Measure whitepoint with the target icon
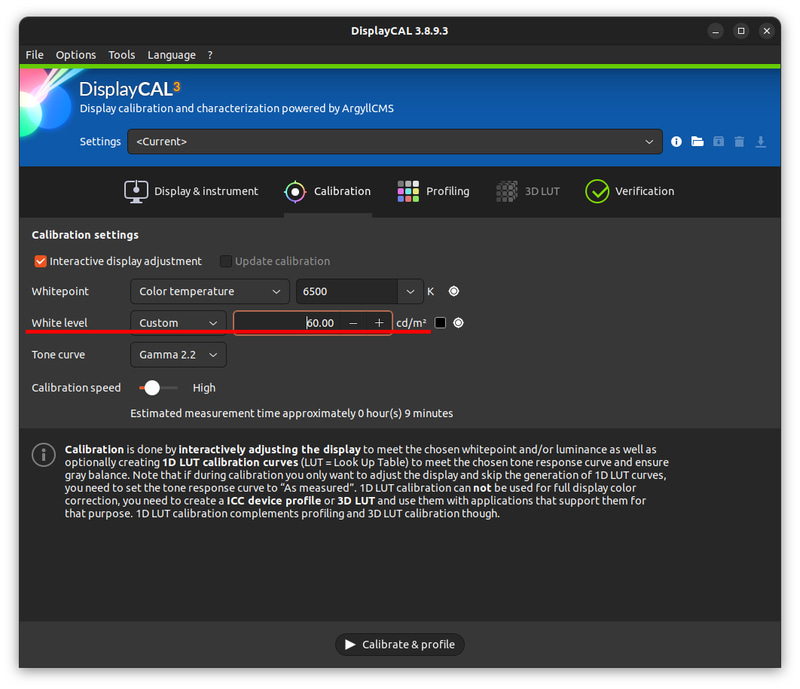 coord(453,291)
